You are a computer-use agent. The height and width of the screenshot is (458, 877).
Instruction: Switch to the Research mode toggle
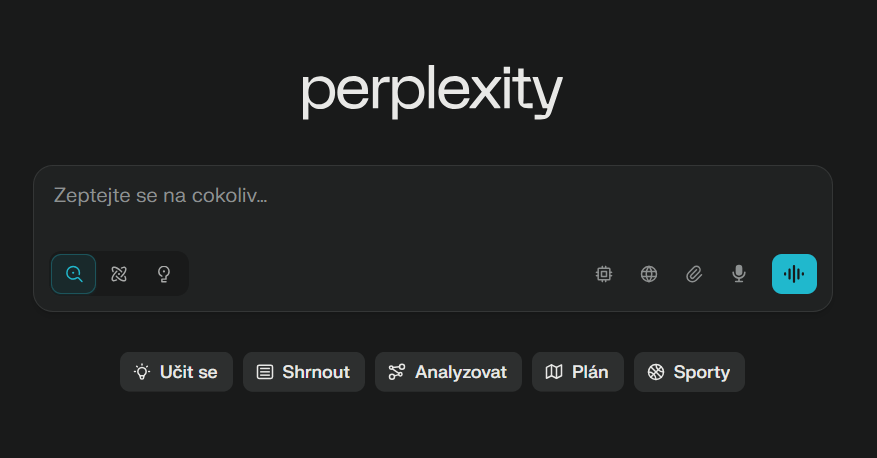pyautogui.click(x=119, y=274)
